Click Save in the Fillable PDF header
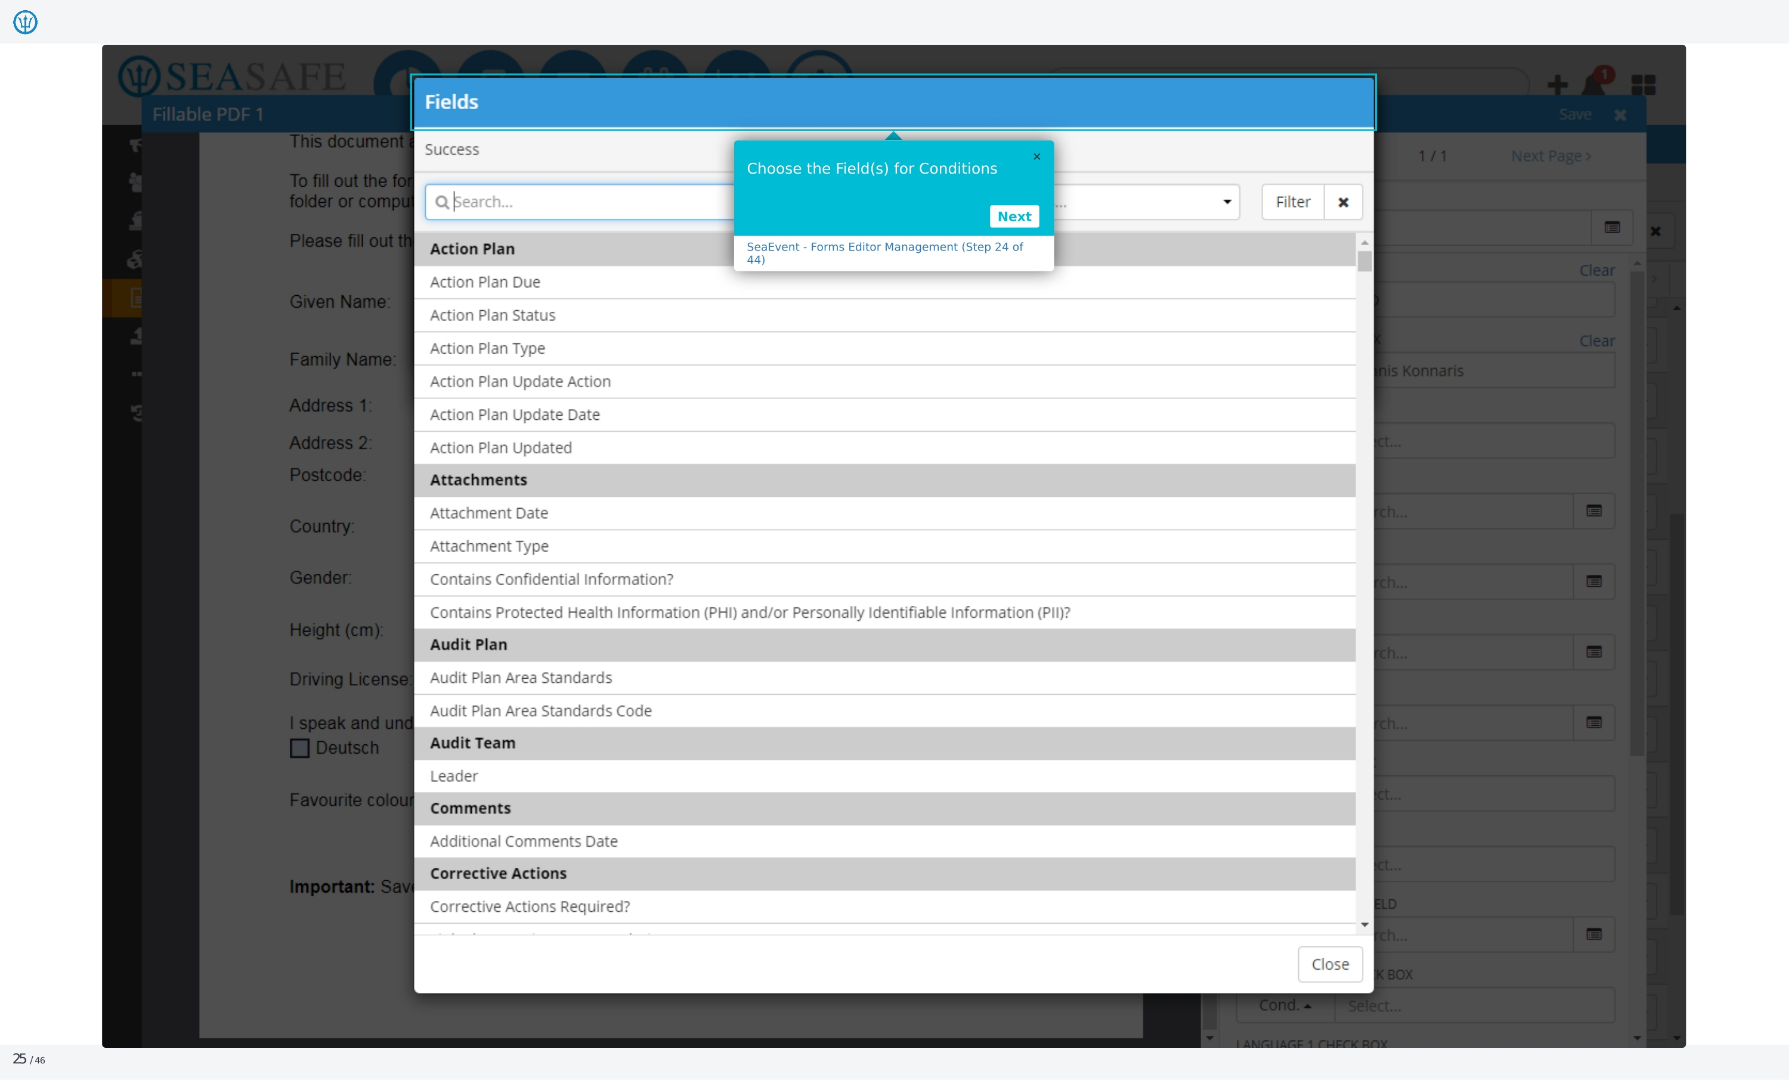This screenshot has height=1080, width=1789. tap(1575, 114)
